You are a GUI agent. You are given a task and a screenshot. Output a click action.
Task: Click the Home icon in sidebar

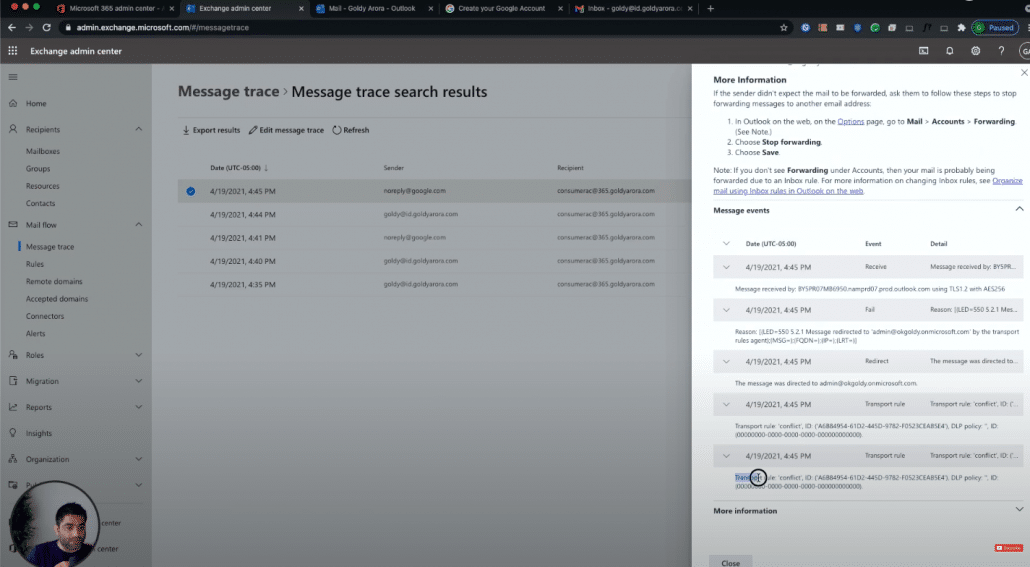click(x=13, y=103)
